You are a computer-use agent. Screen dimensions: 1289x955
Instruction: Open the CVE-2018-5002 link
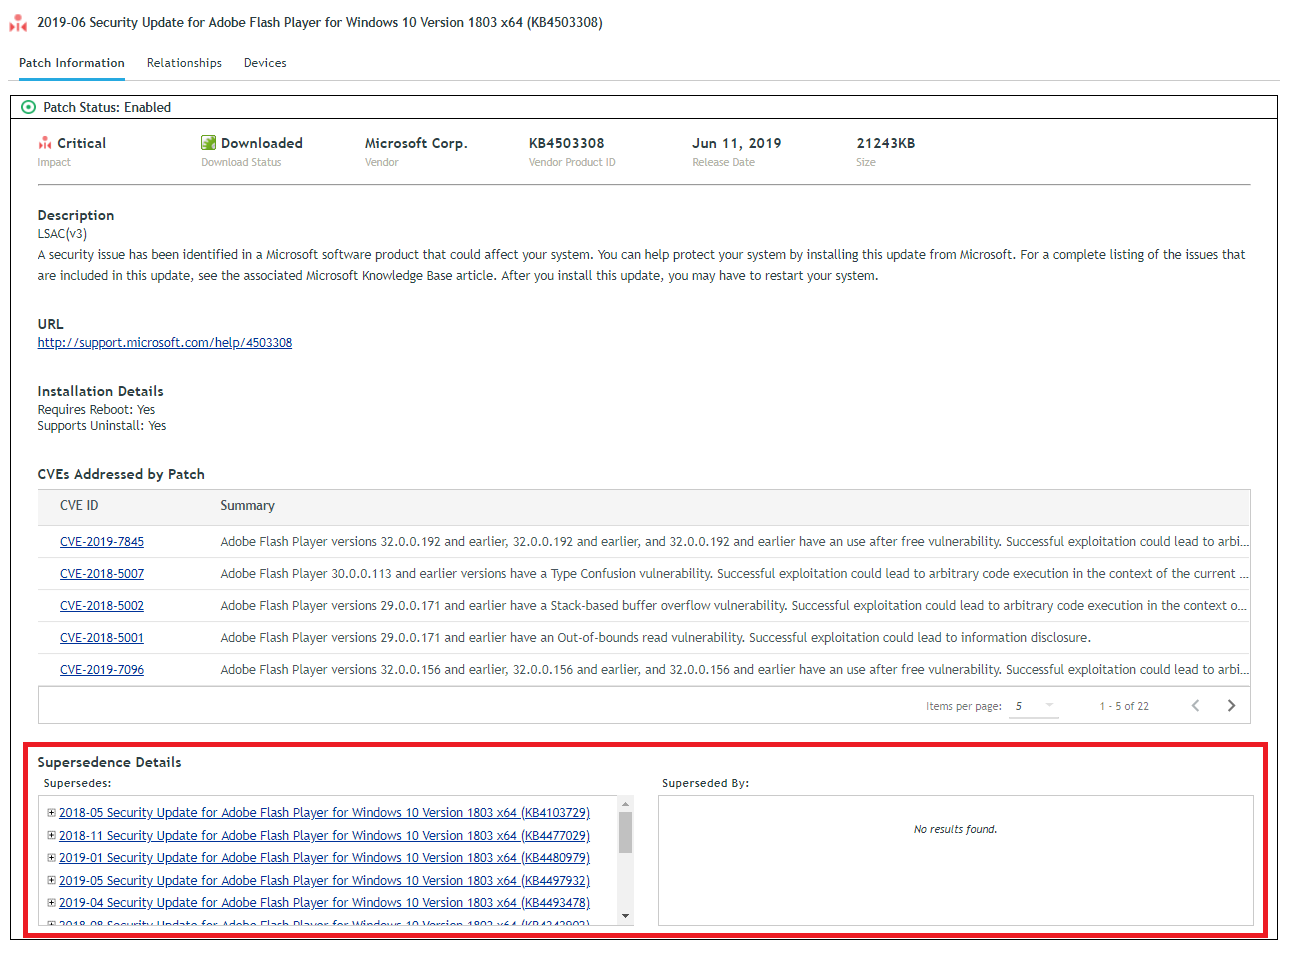[102, 605]
